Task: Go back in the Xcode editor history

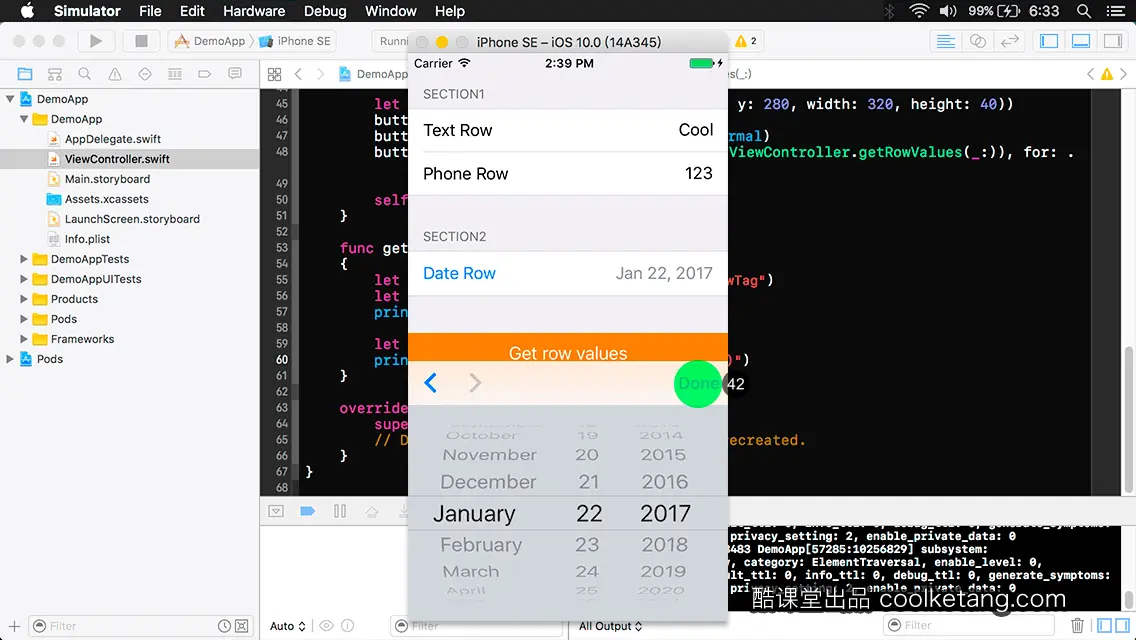Action: [x=298, y=74]
